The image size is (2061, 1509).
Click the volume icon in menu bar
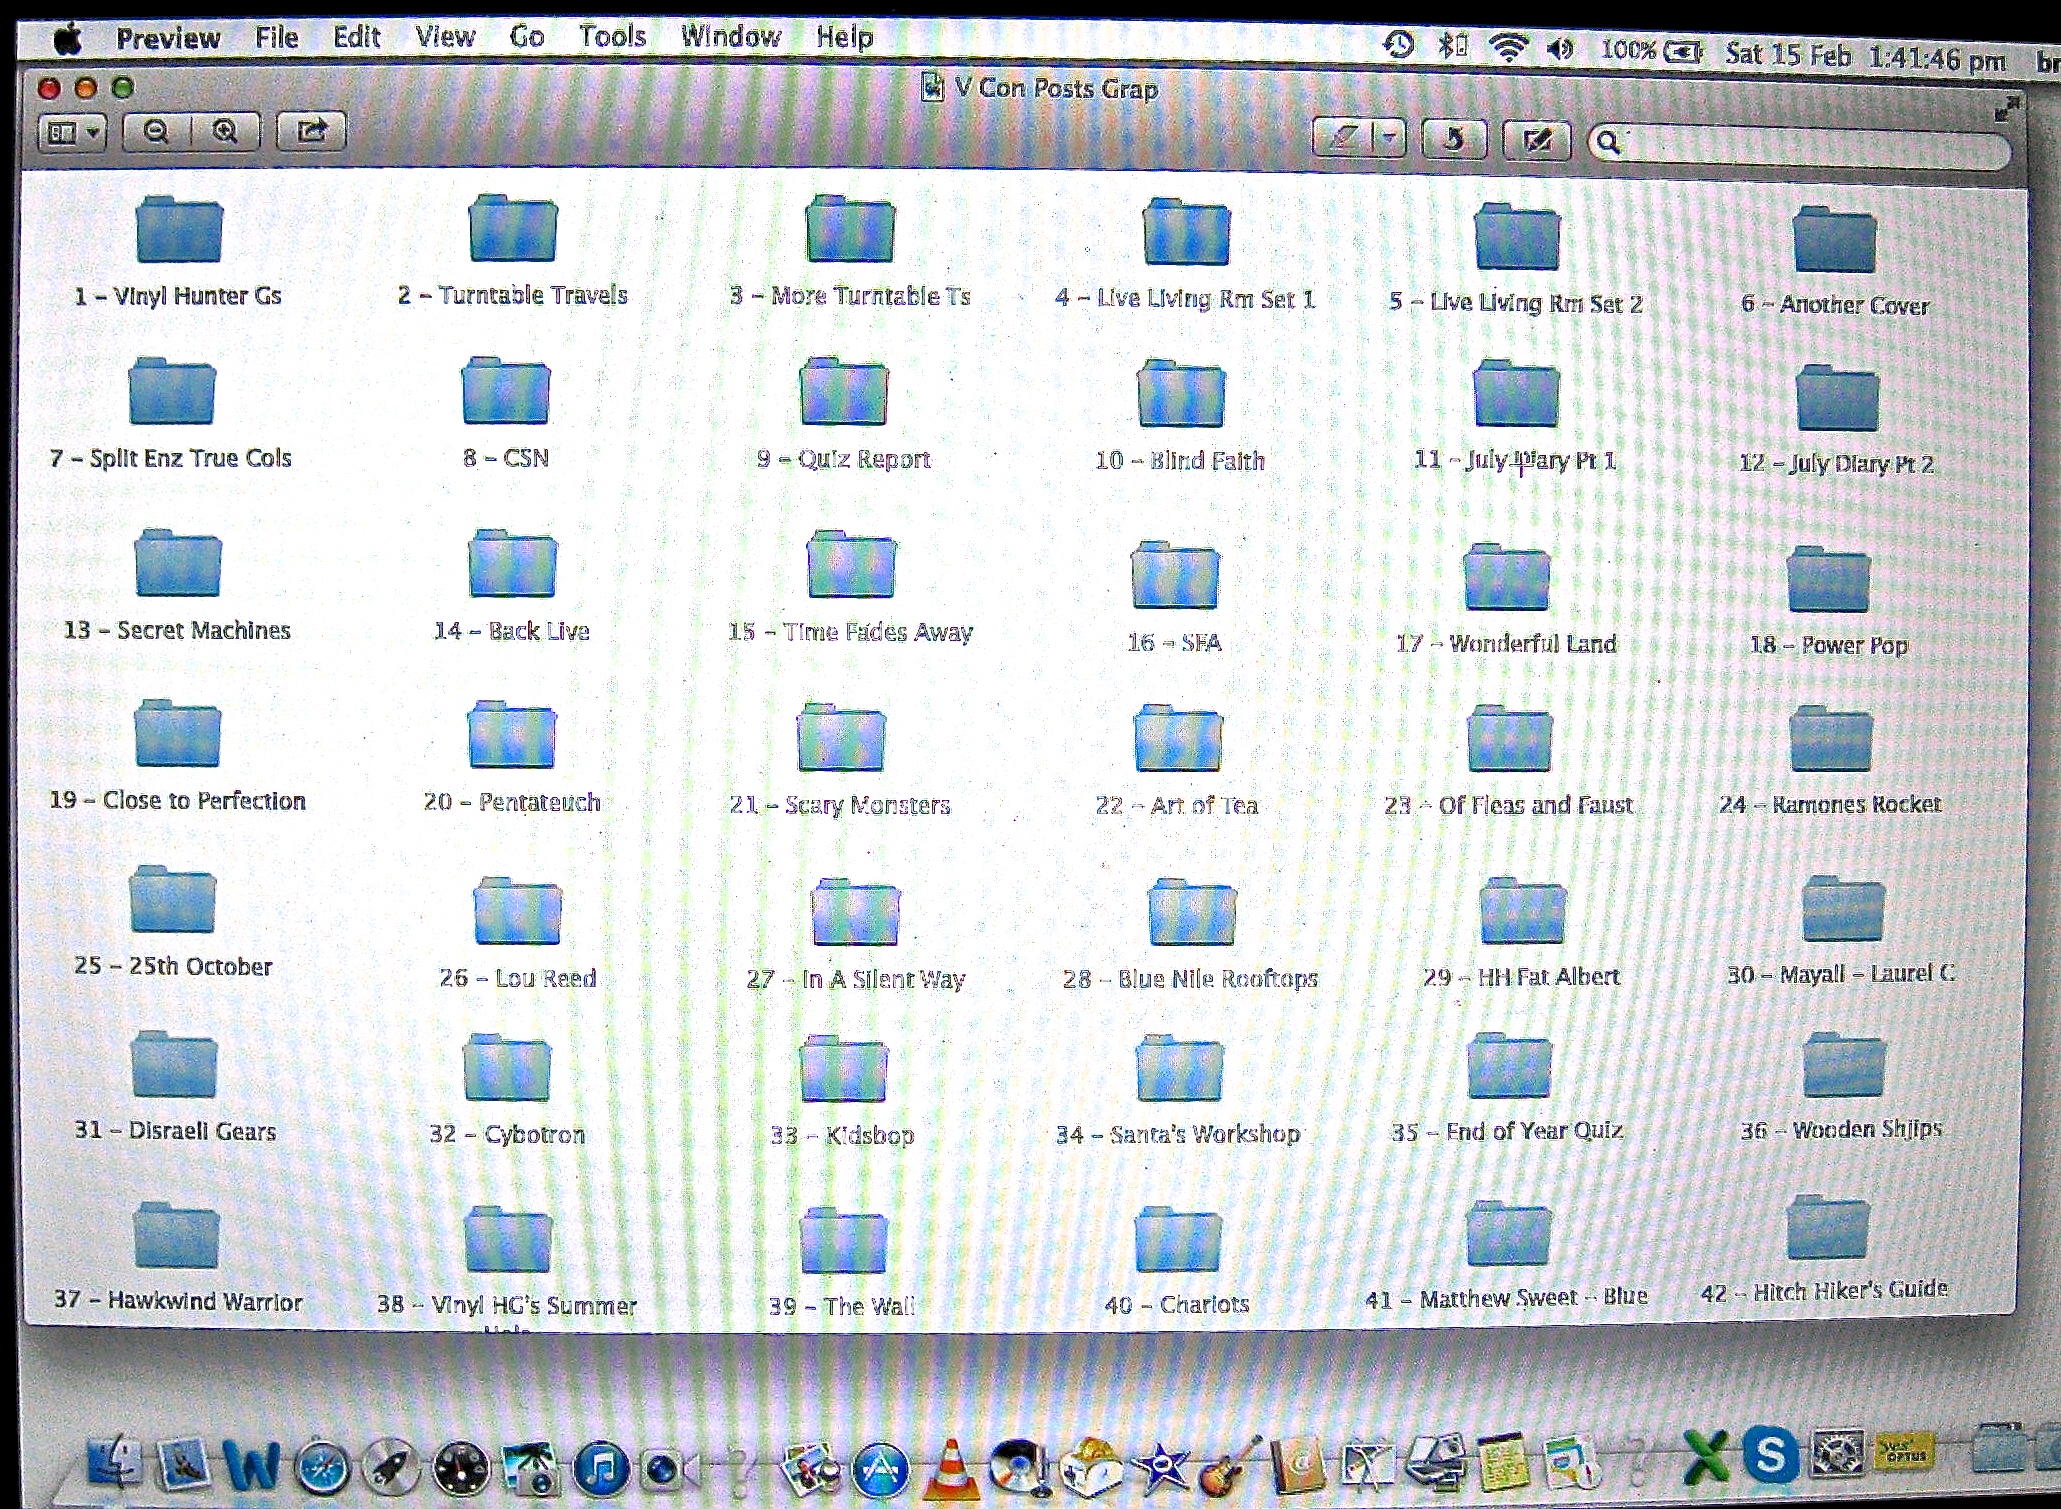pyautogui.click(x=1560, y=48)
